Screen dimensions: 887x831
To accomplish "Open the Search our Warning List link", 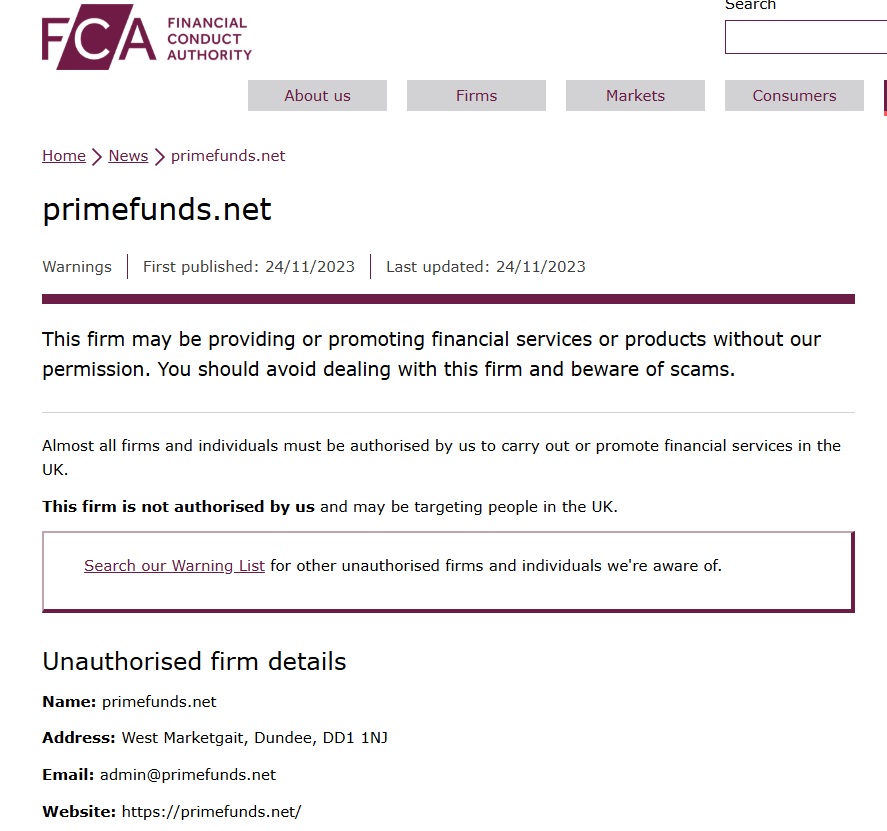I will 174,566.
